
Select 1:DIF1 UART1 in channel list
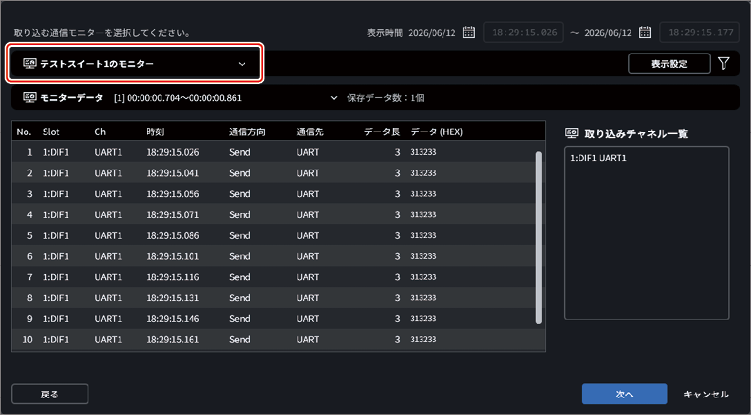598,158
